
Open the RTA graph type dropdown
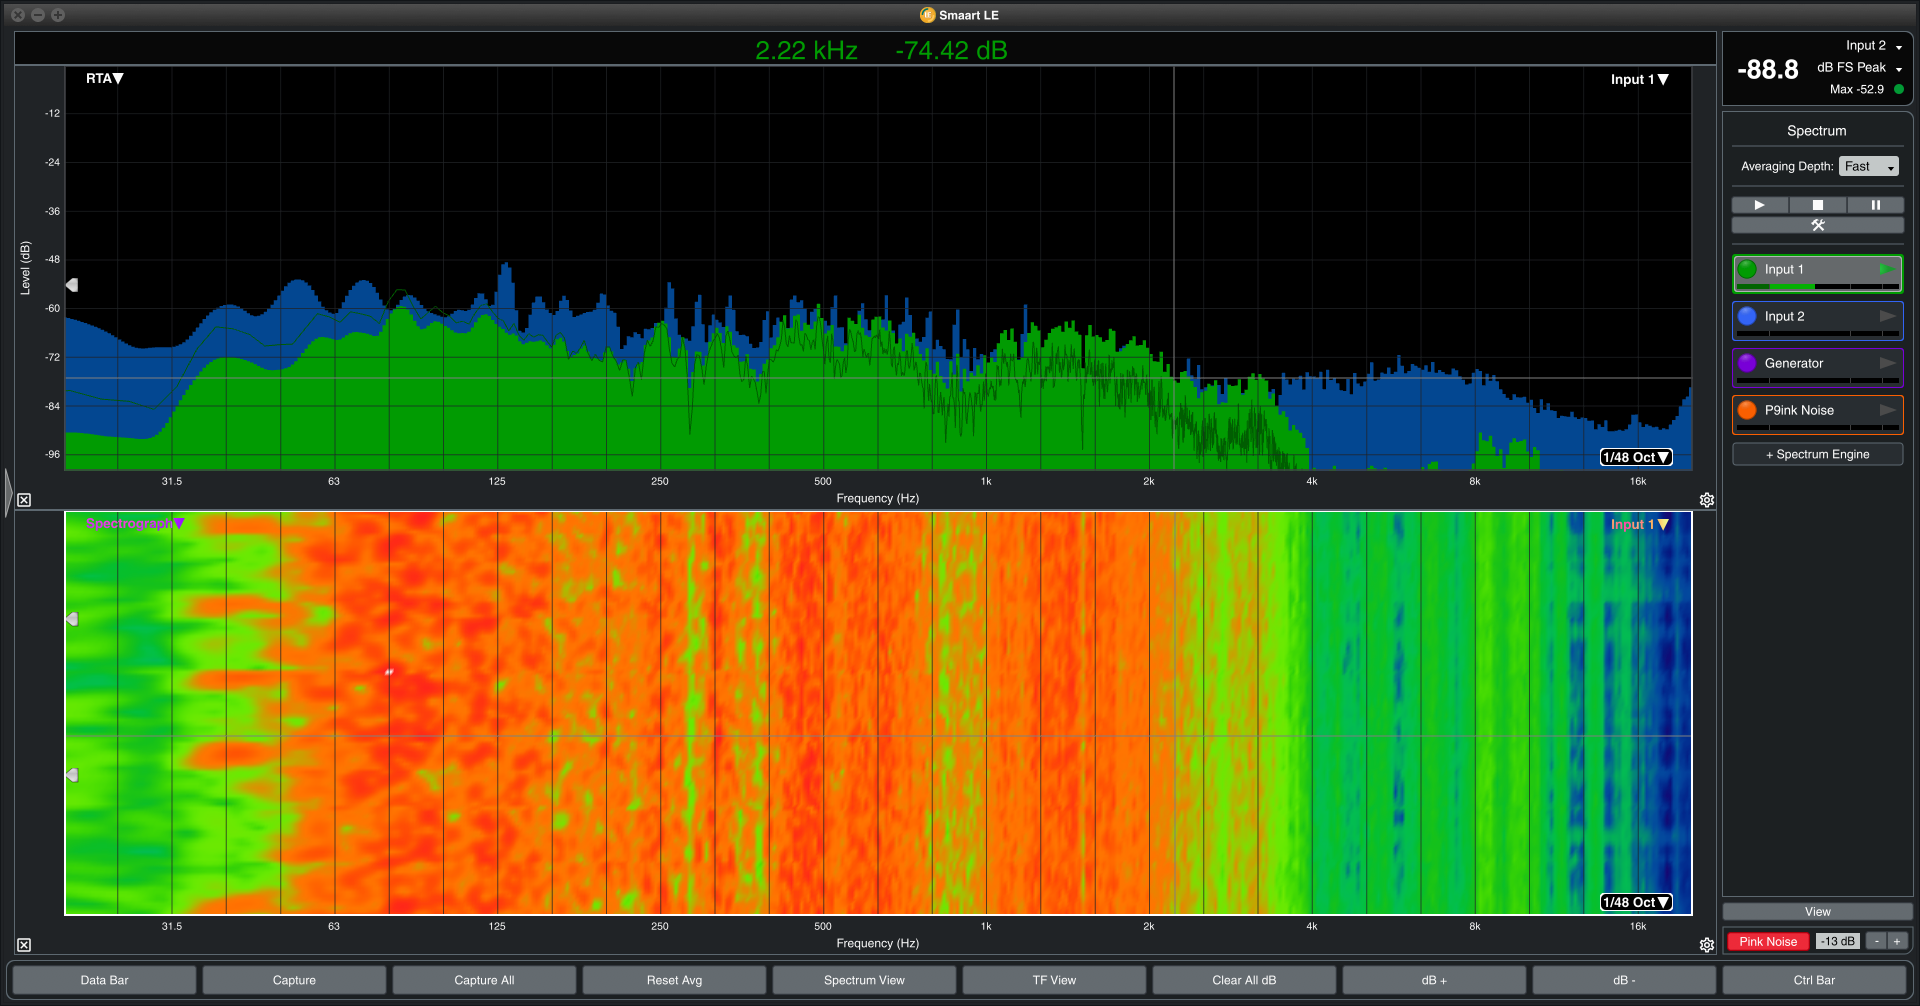point(104,79)
